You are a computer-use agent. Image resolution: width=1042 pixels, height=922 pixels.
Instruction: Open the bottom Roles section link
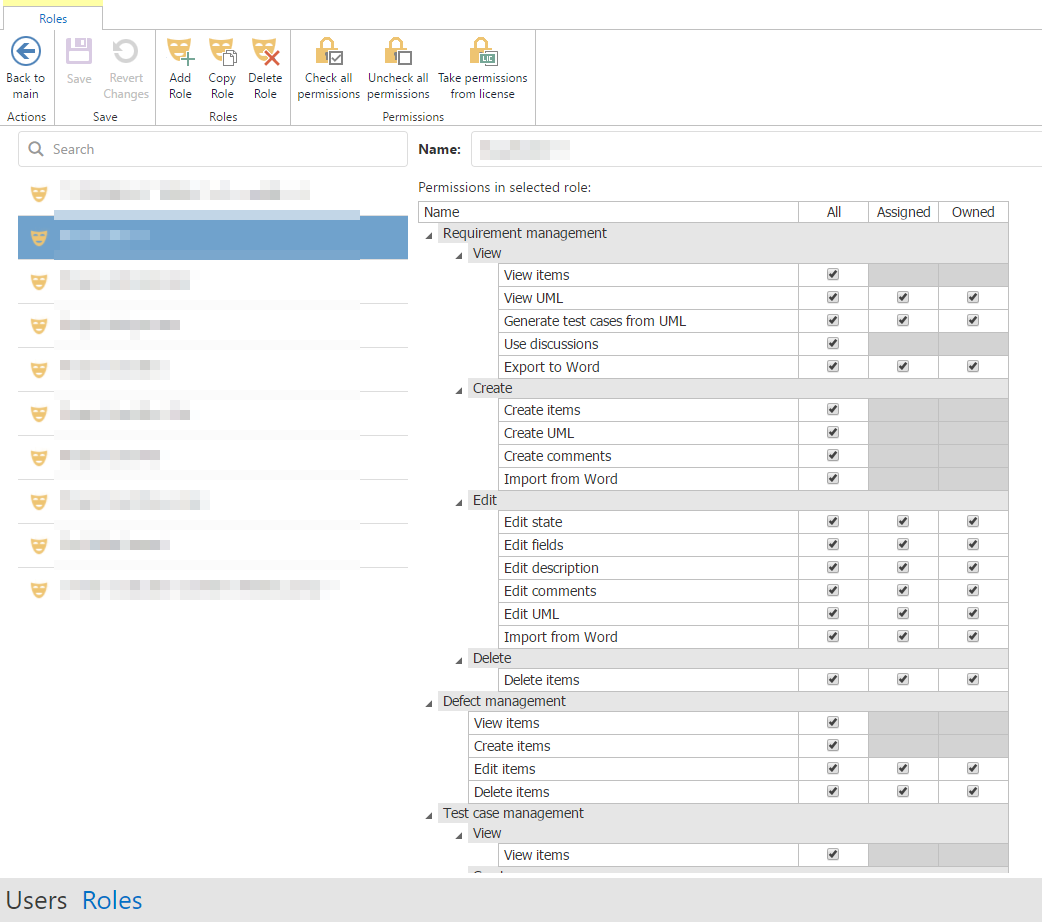coord(112,900)
